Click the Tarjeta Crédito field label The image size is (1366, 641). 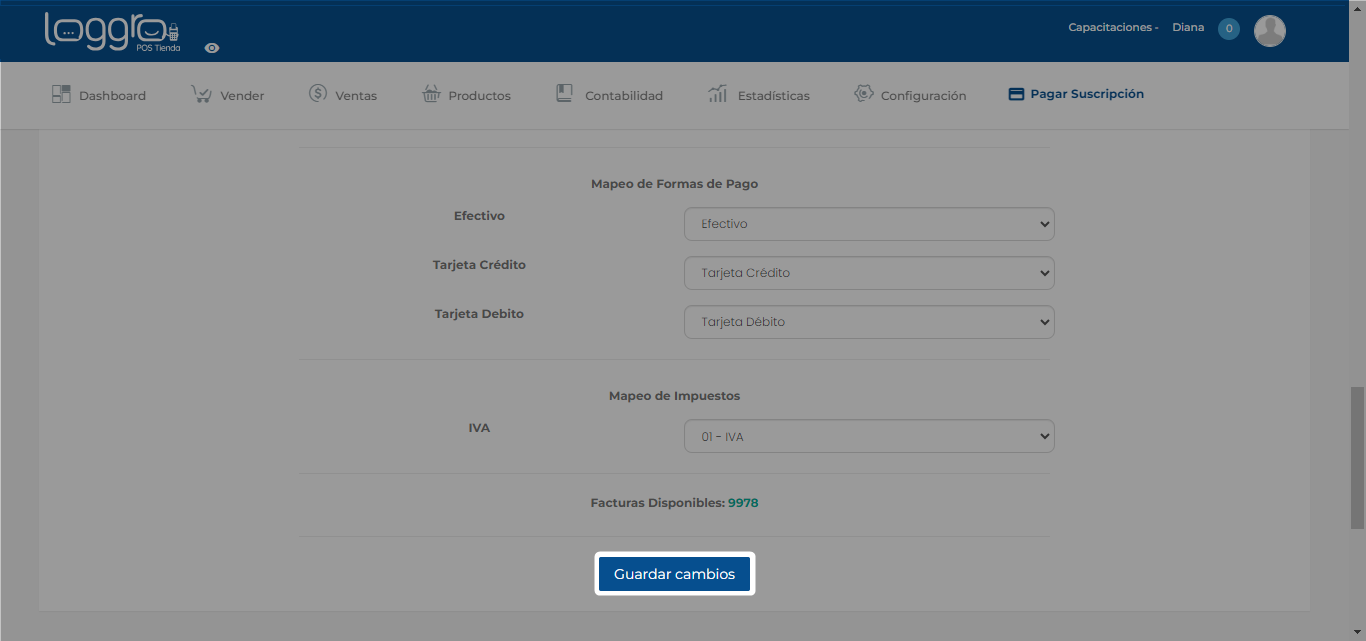click(x=479, y=265)
